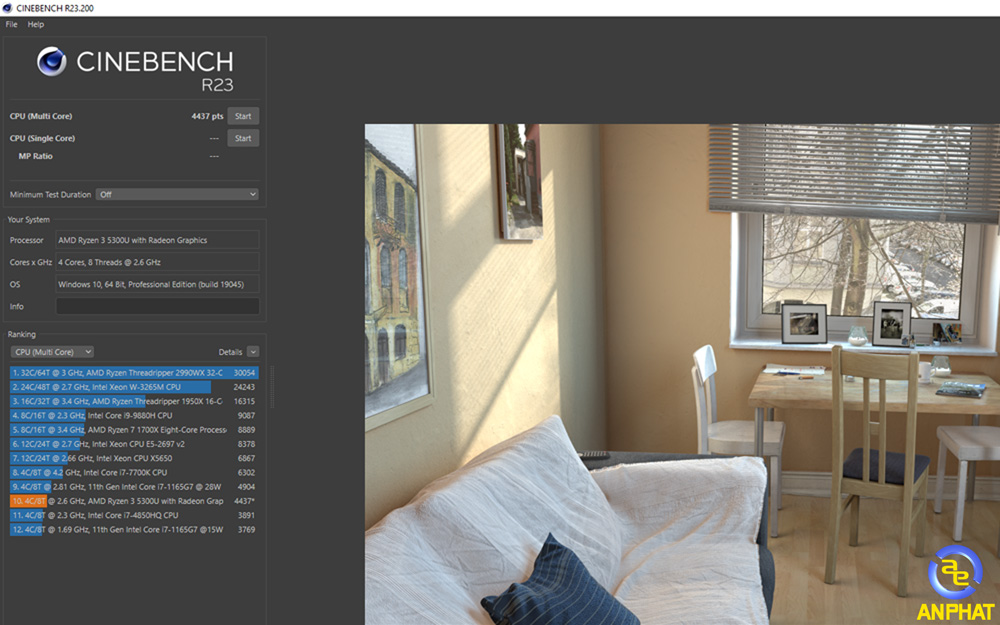Open the Minimum Test Duration dropdown

(177, 195)
